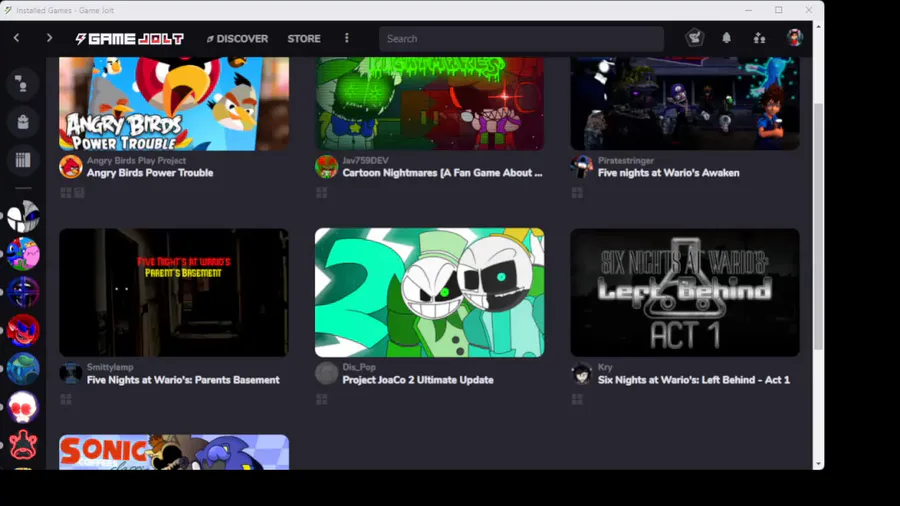
Task: Open Angry Birds Power Trouble thumbnail
Action: point(174,103)
